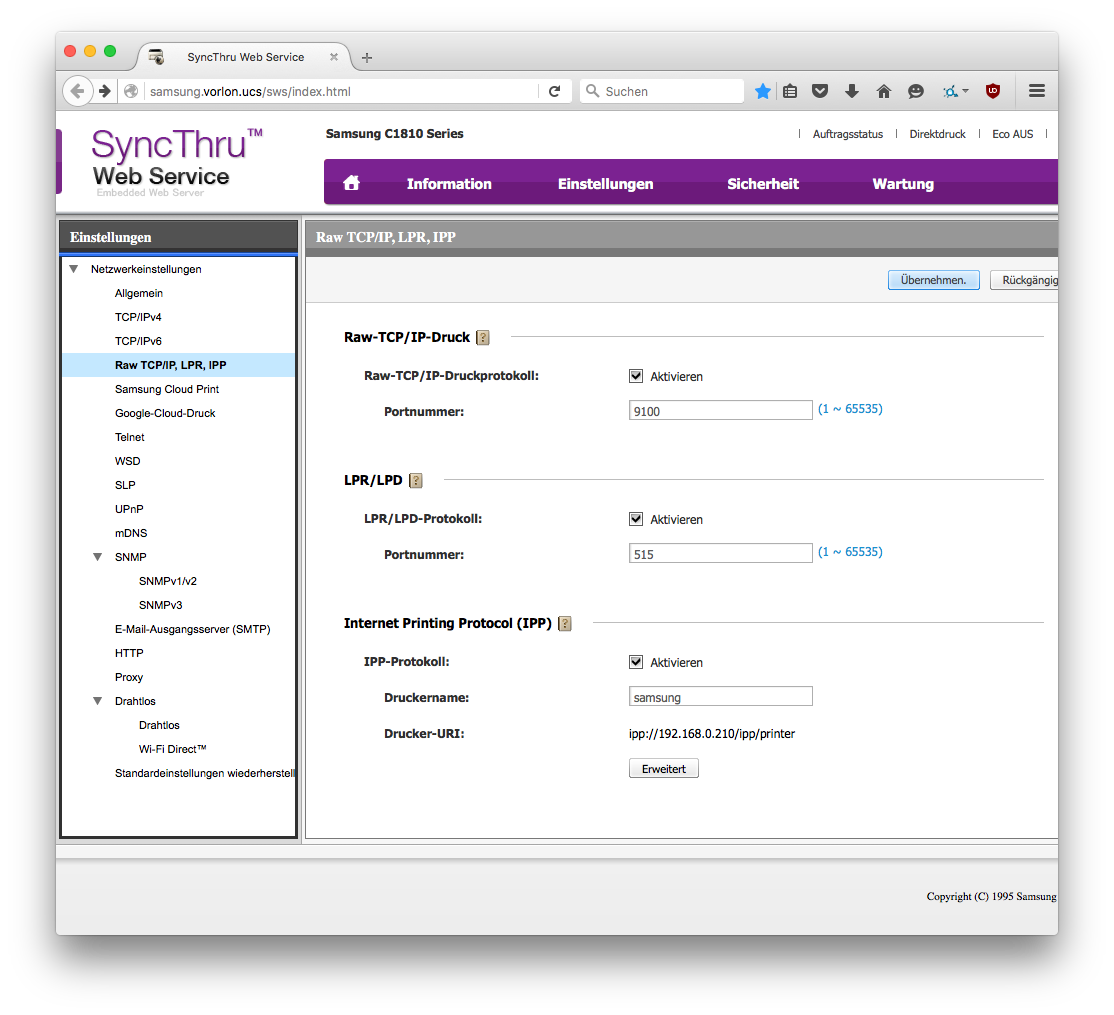Collapse the Drahtlos tree section
The image size is (1114, 1015).
tap(98, 701)
